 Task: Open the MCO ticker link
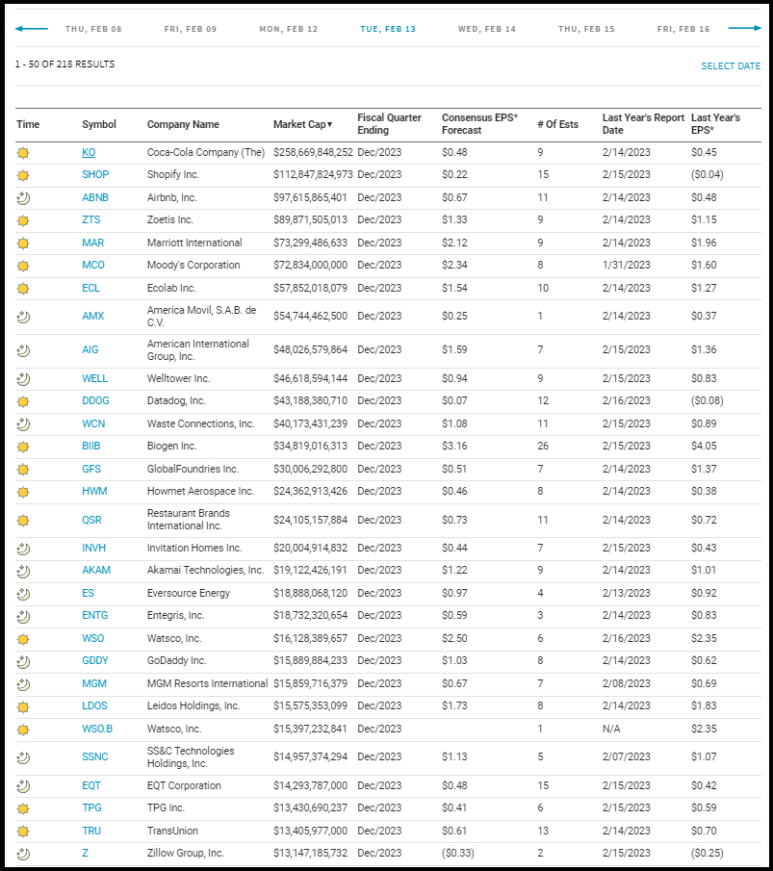[93, 265]
